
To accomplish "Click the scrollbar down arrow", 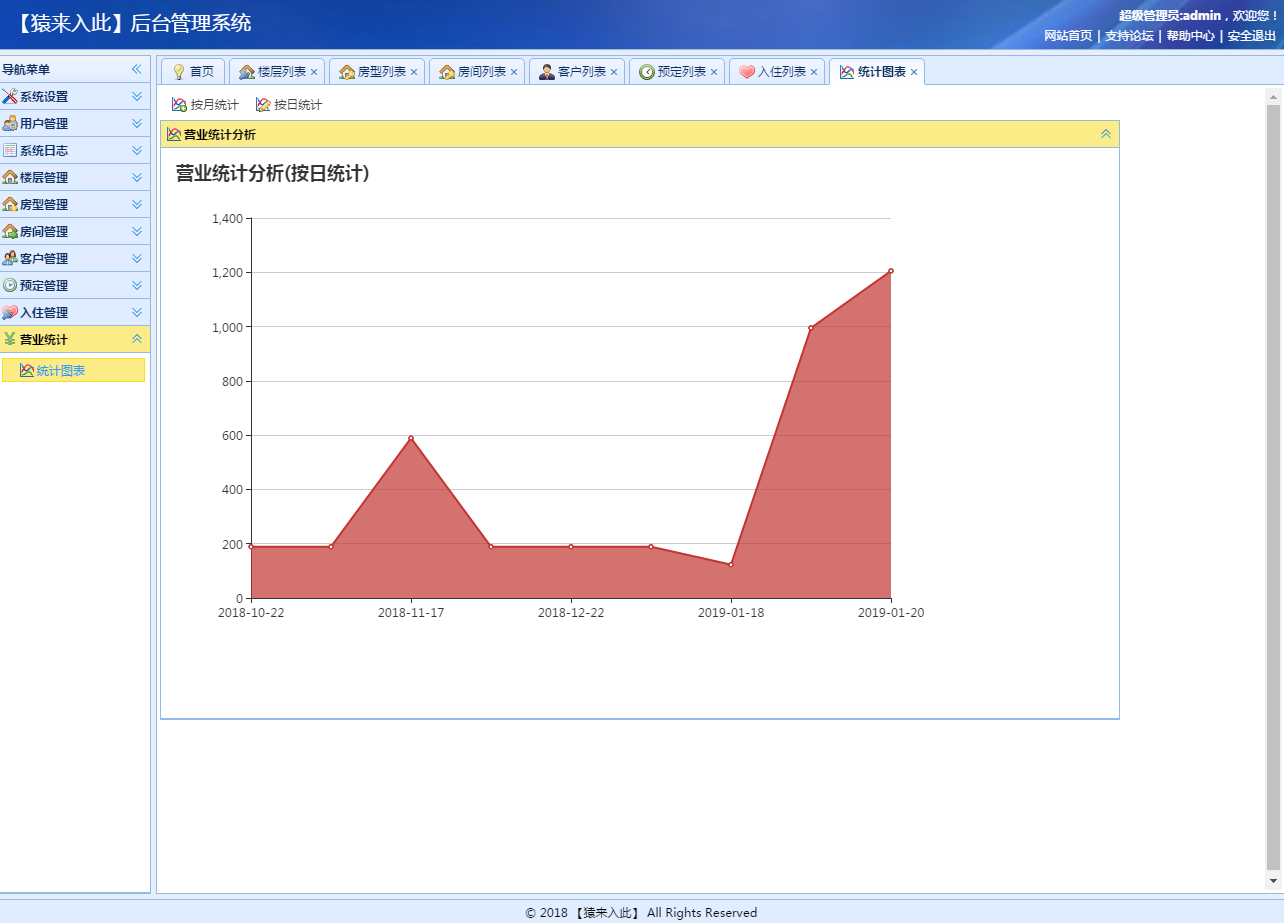I will pos(1273,881).
